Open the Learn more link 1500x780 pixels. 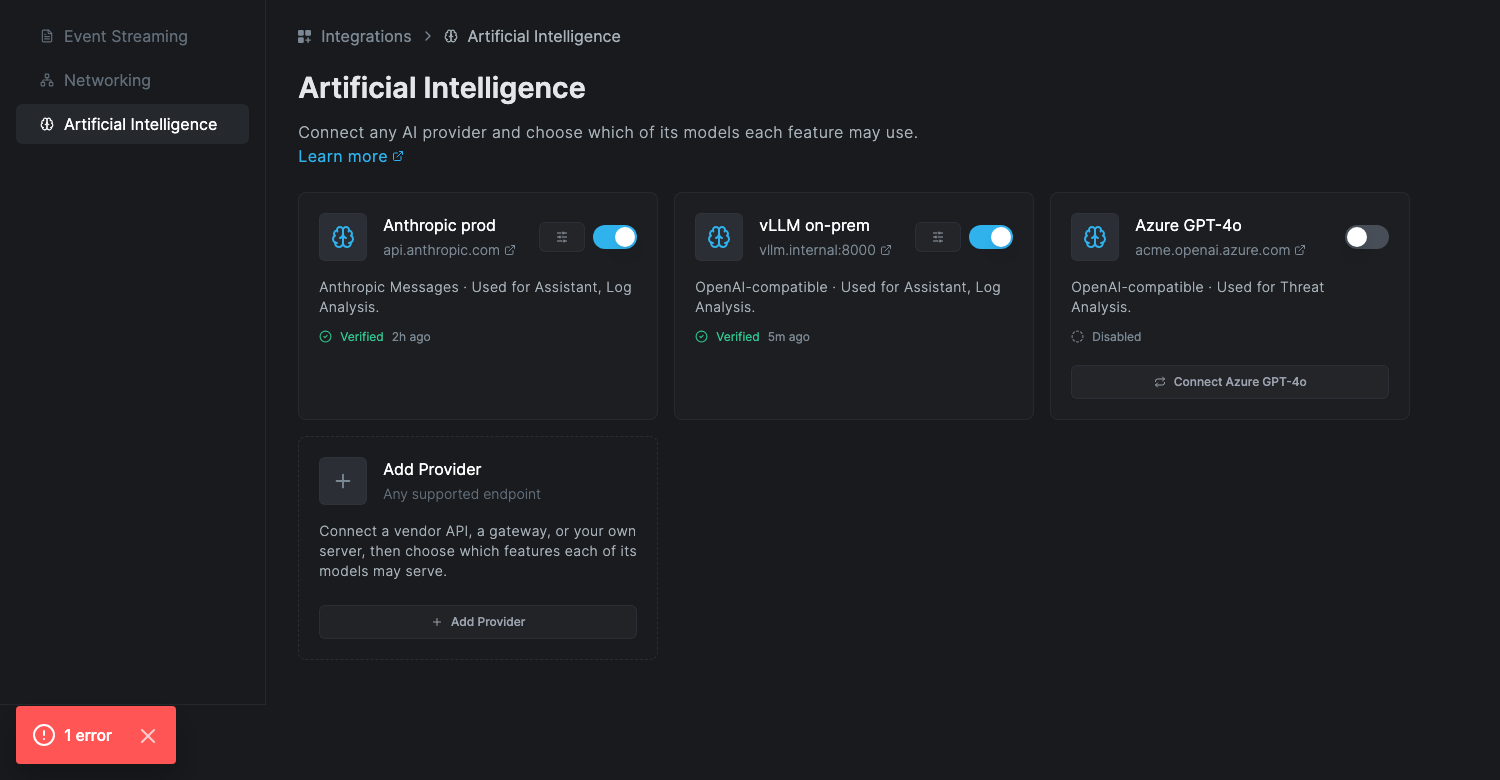(351, 157)
